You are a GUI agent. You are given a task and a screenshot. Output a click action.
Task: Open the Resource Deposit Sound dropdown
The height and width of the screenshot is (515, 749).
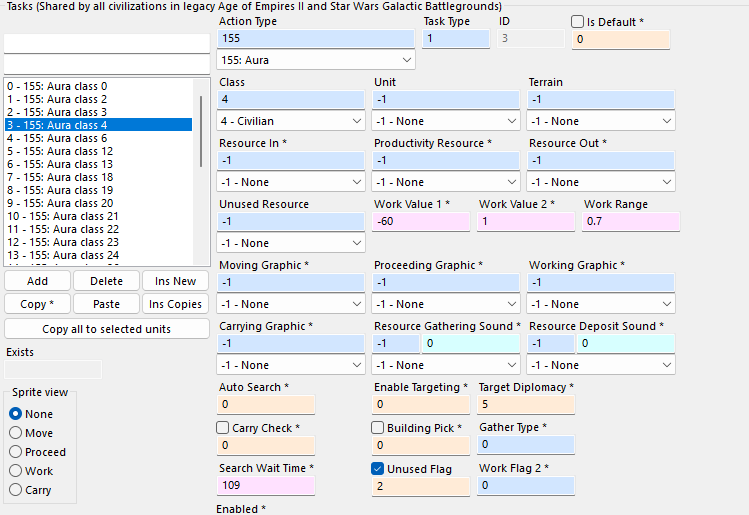[601, 365]
